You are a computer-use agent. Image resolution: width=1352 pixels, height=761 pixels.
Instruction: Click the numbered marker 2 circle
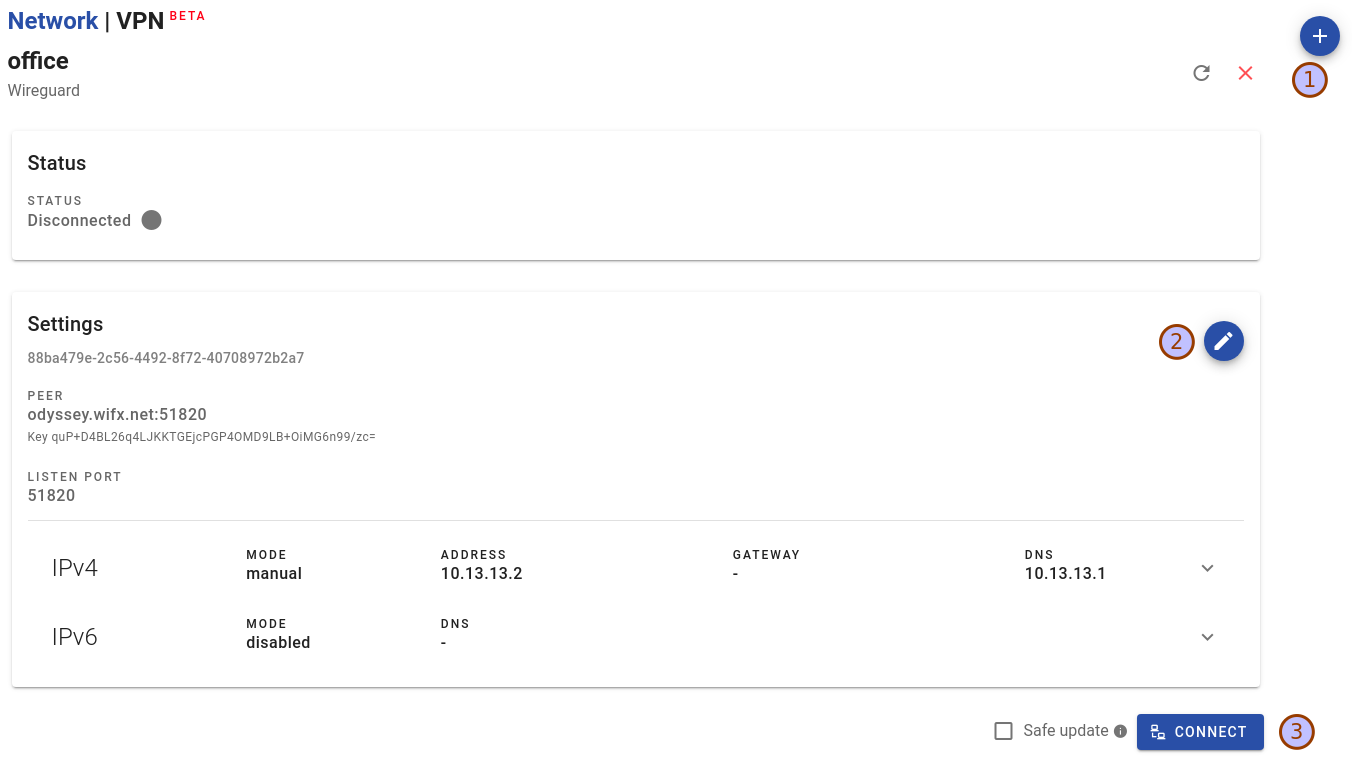1176,342
